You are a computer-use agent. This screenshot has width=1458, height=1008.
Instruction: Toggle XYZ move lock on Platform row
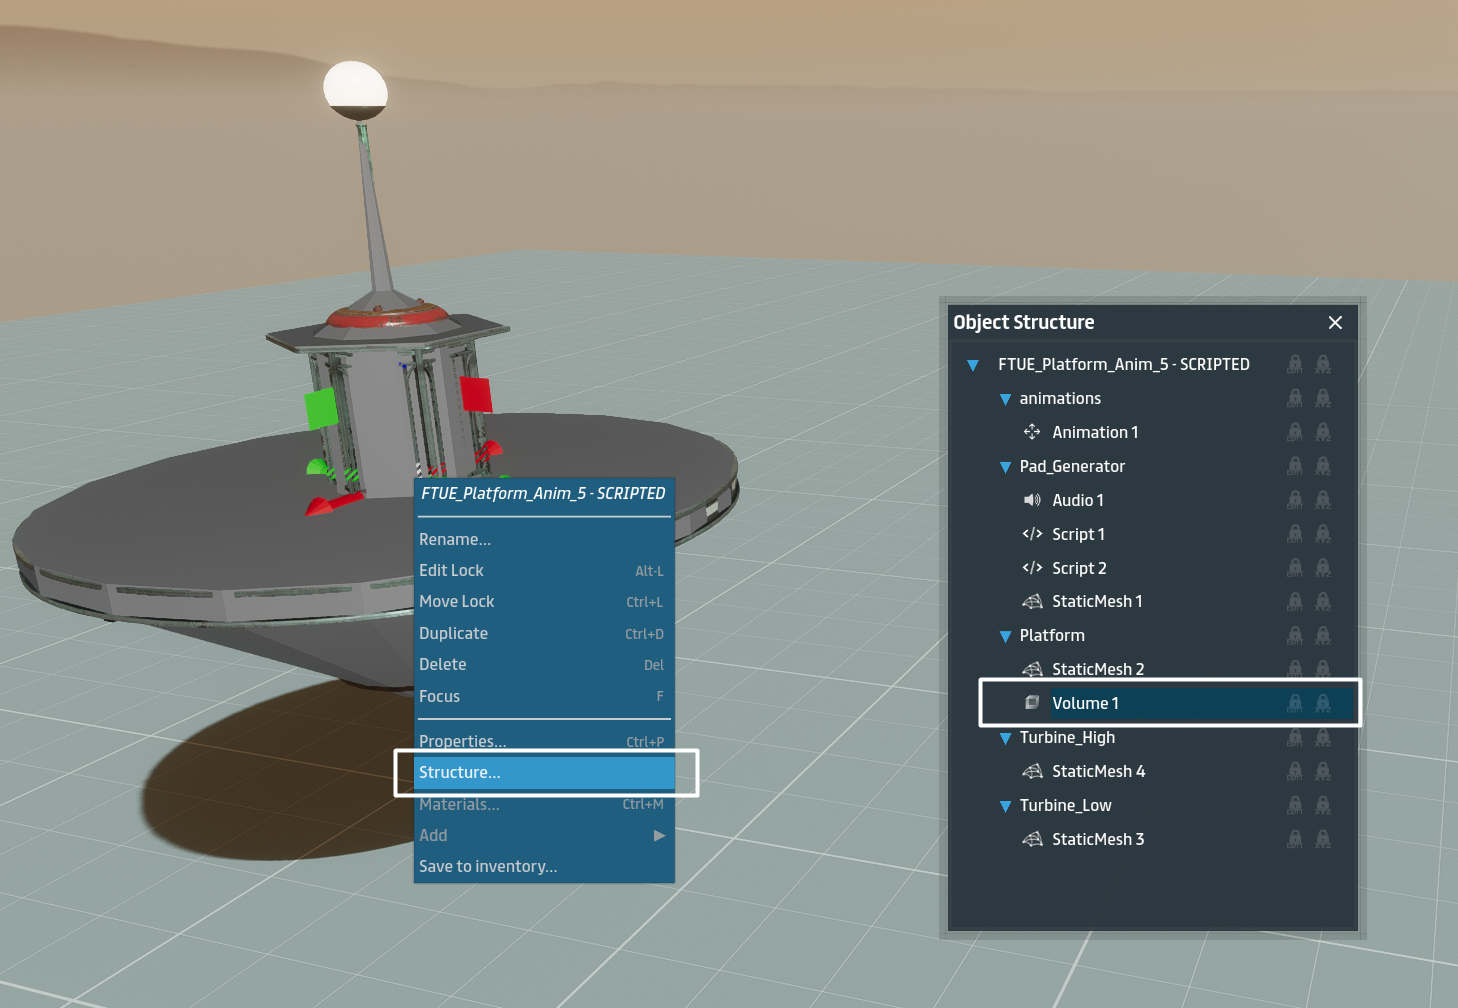[1323, 635]
